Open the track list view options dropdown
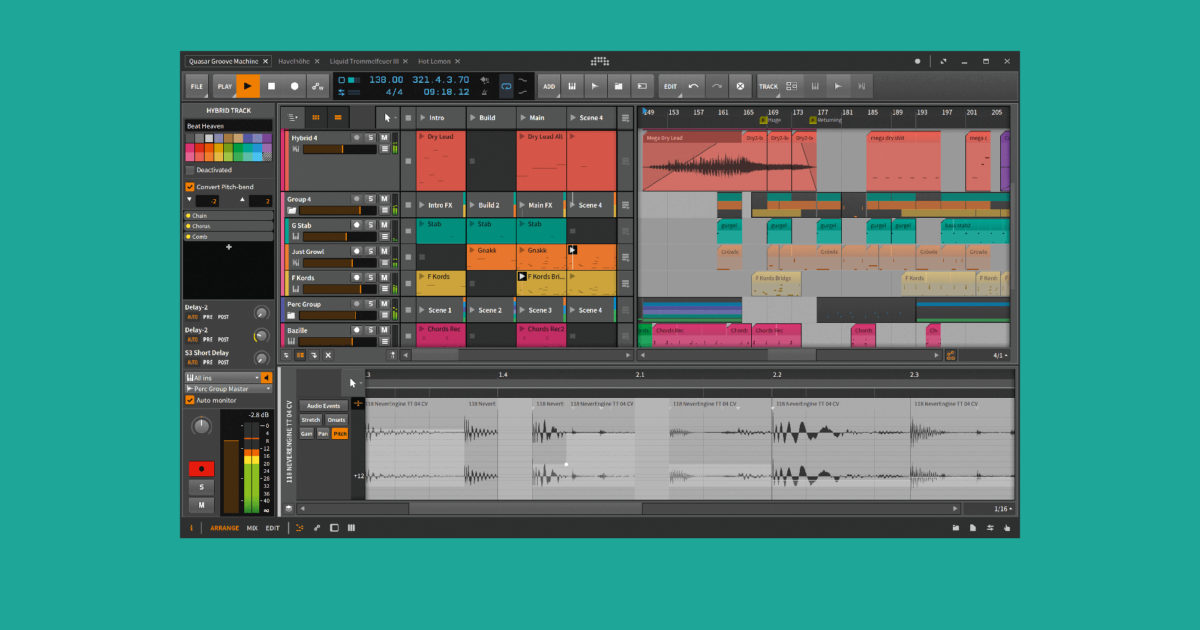Screen dimensions: 1200x630 point(292,117)
